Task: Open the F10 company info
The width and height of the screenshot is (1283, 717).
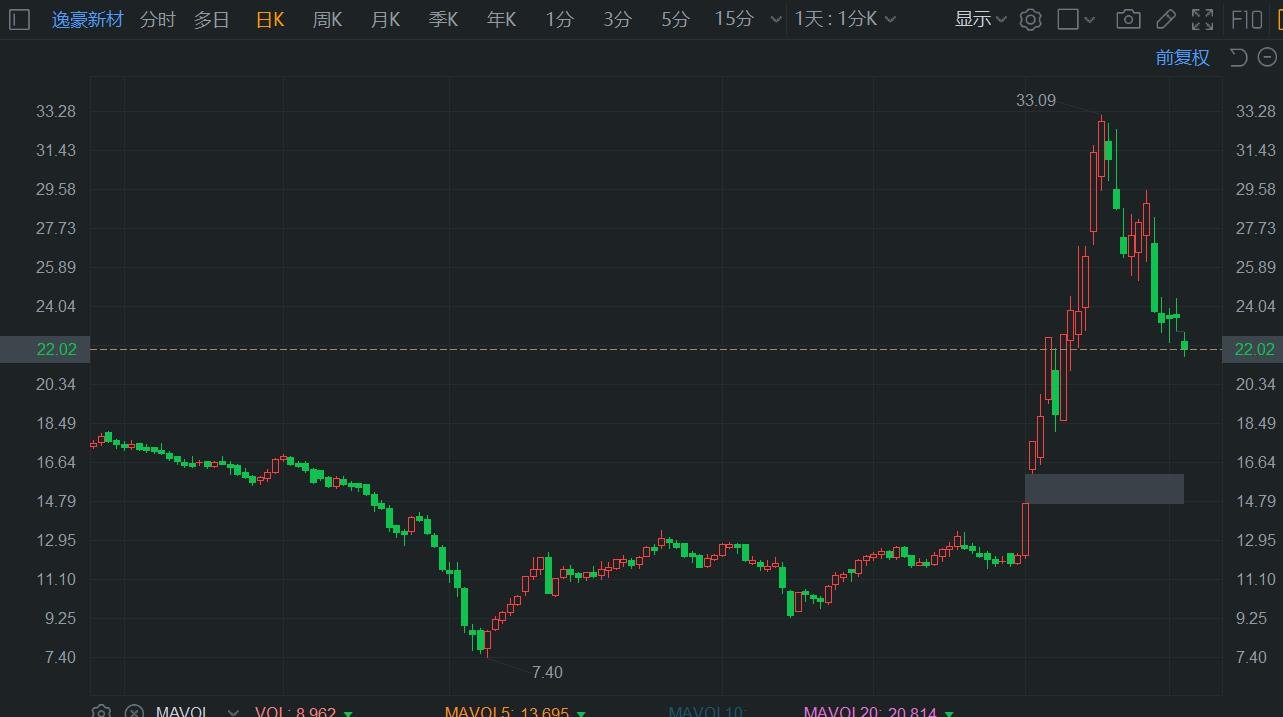Action: coord(1246,19)
